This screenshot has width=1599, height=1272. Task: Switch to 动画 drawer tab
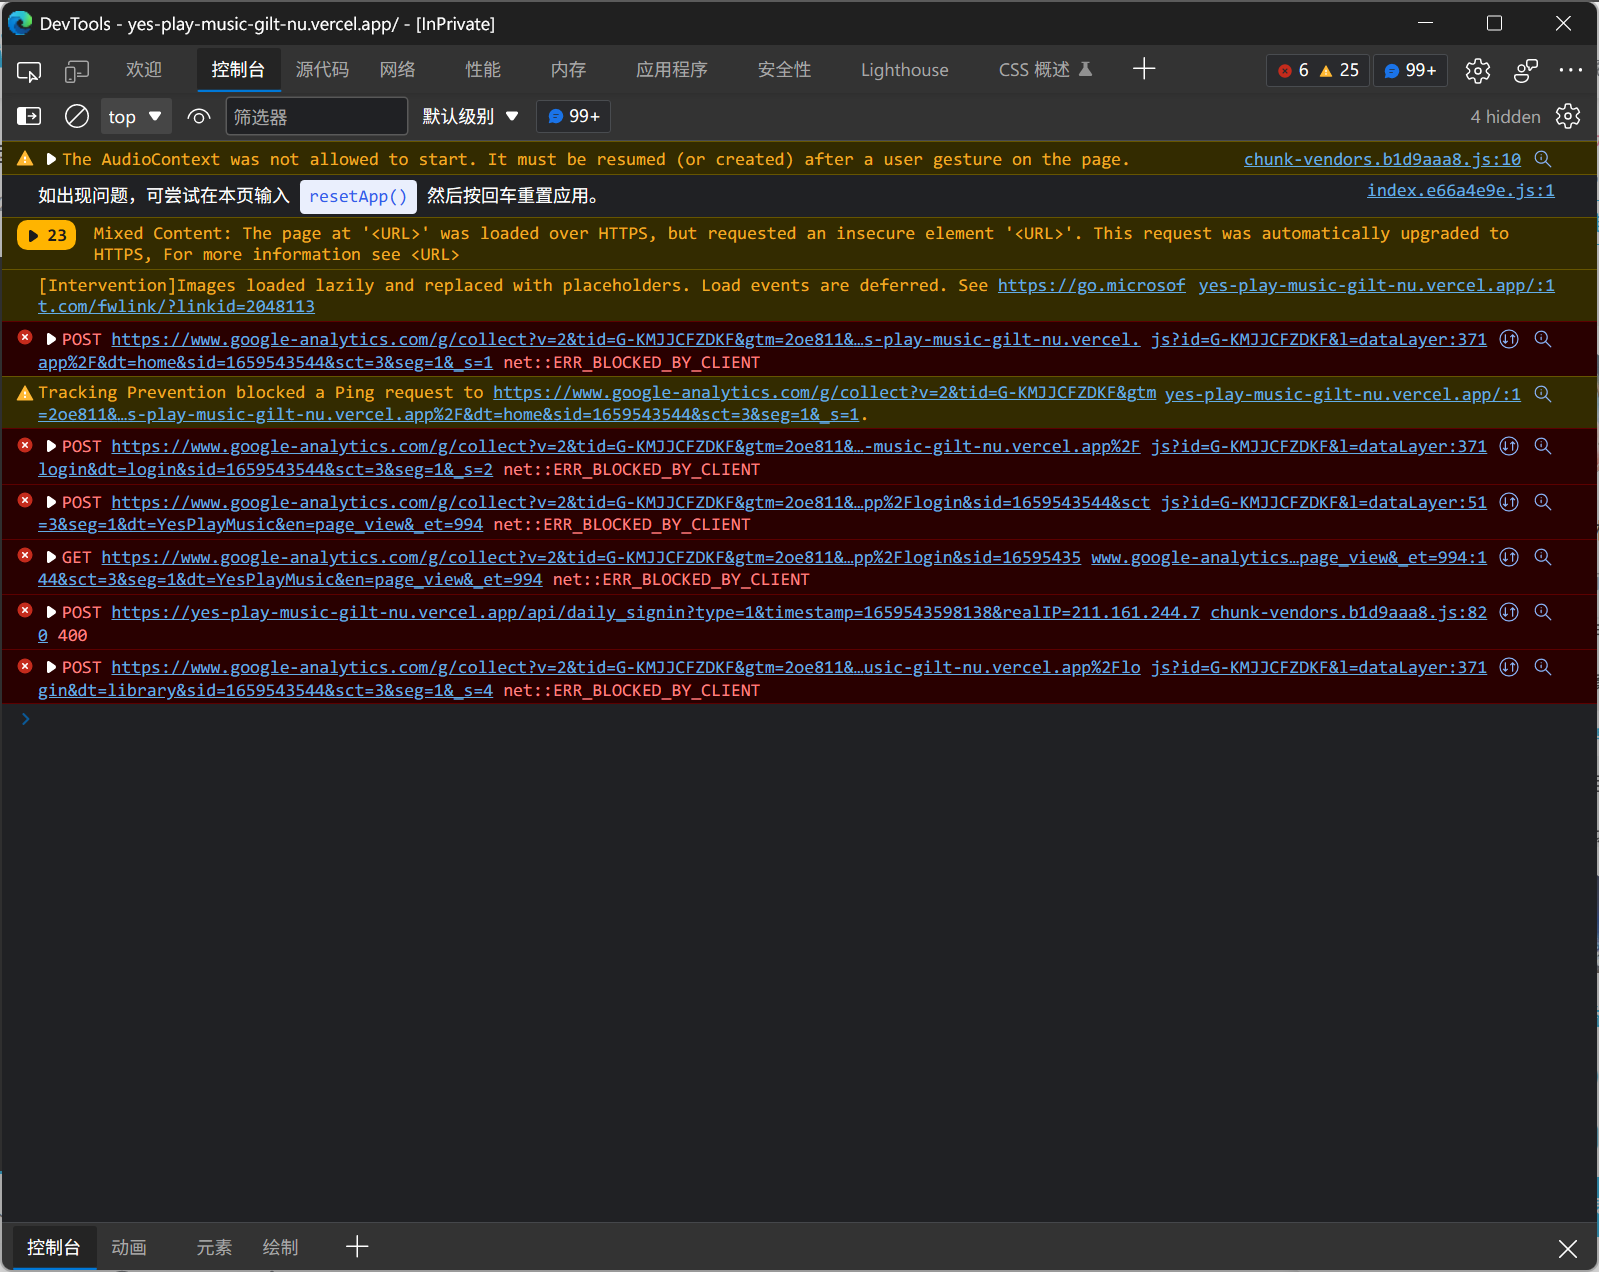129,1247
